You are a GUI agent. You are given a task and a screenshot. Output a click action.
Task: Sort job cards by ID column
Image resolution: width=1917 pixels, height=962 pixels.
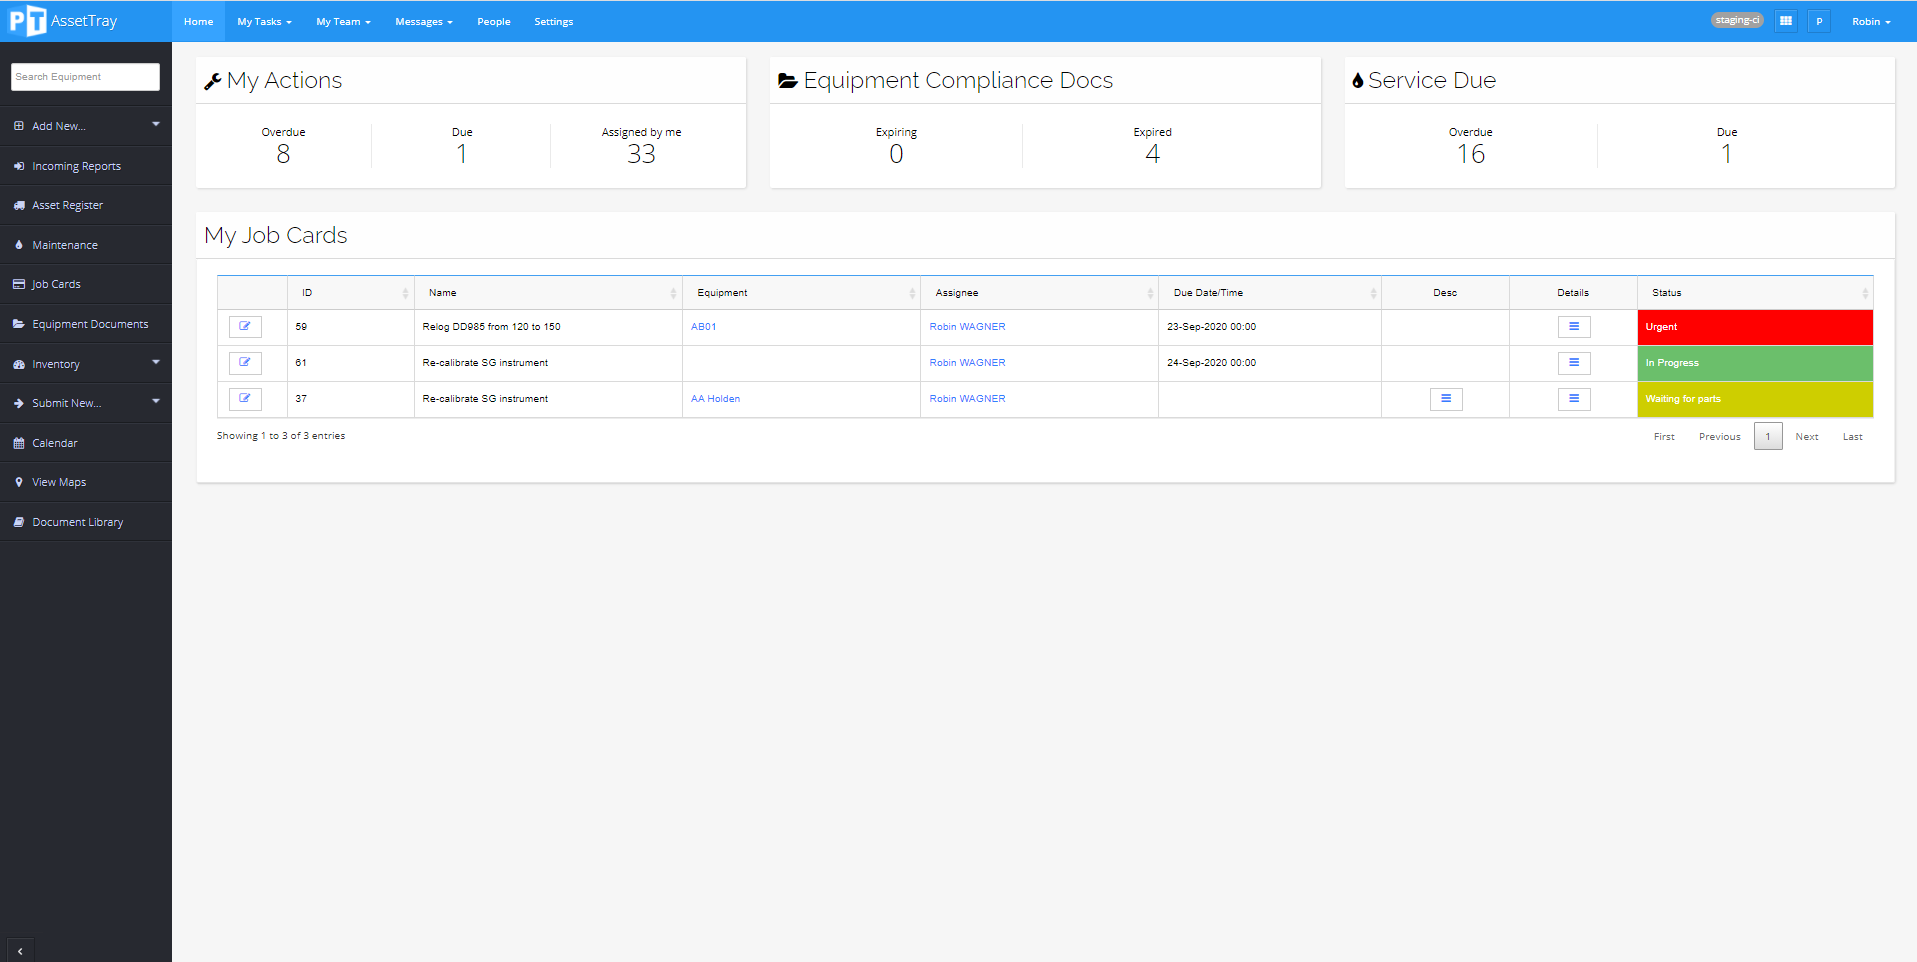pyautogui.click(x=350, y=293)
